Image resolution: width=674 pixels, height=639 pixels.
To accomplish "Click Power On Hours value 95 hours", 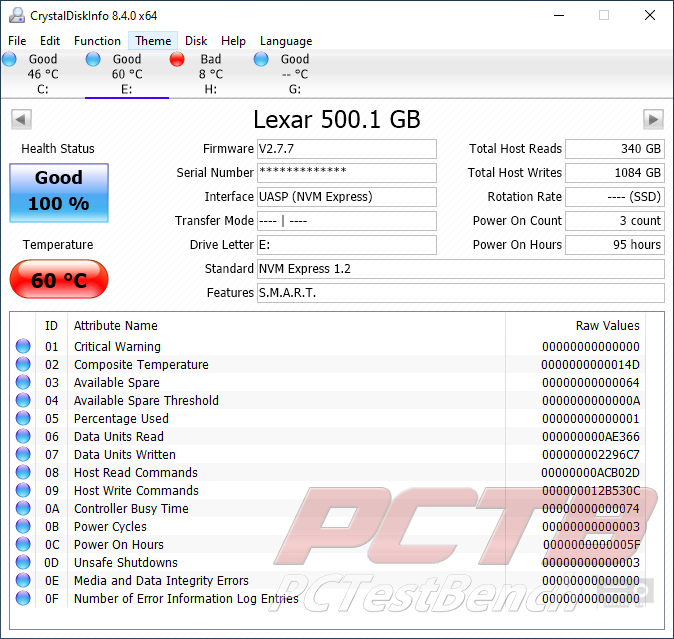I will [x=615, y=245].
